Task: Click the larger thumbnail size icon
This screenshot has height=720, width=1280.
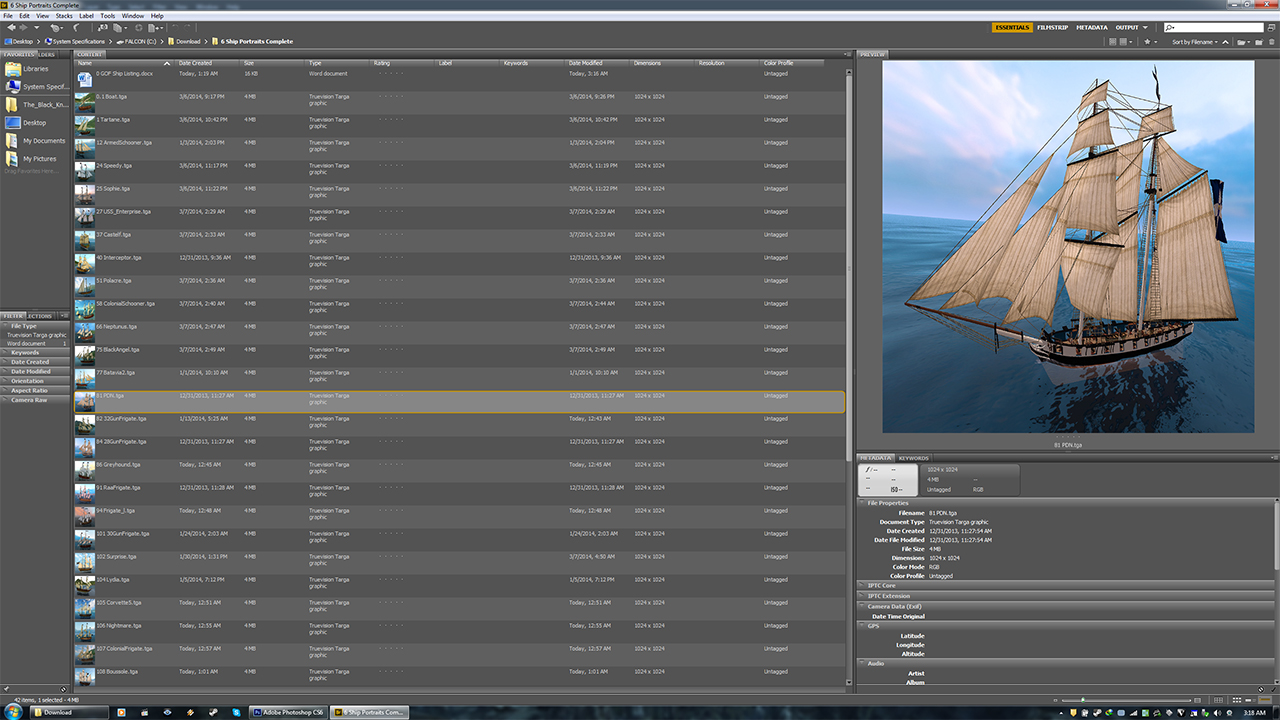Action: [1197, 700]
